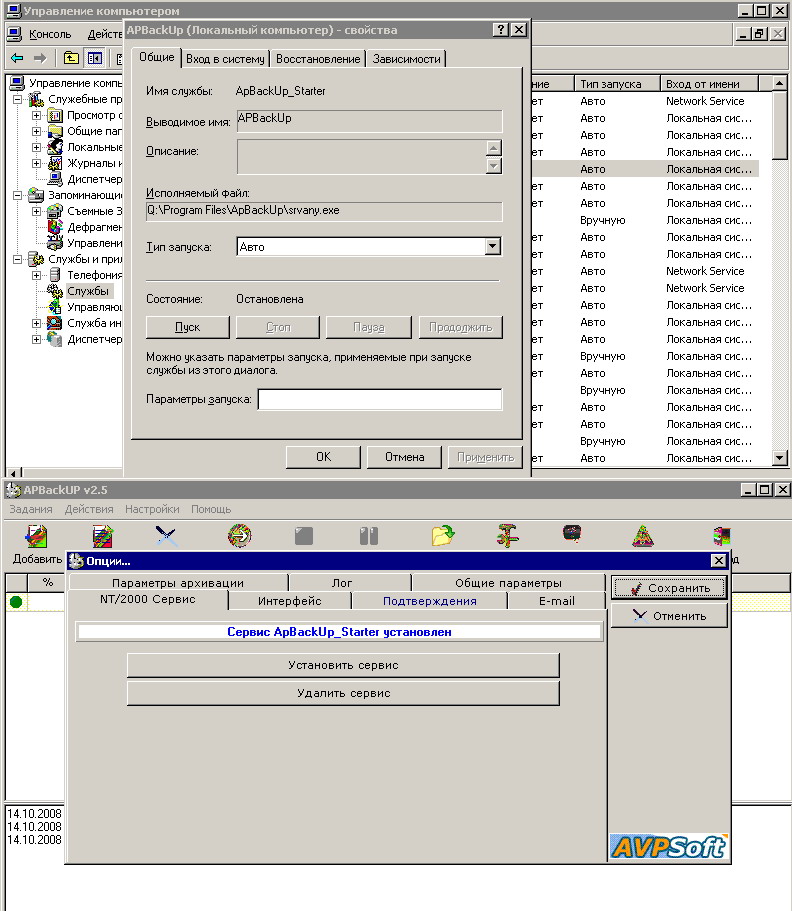
Task: Click the up-one-level folder toolbar icon
Action: point(72,58)
